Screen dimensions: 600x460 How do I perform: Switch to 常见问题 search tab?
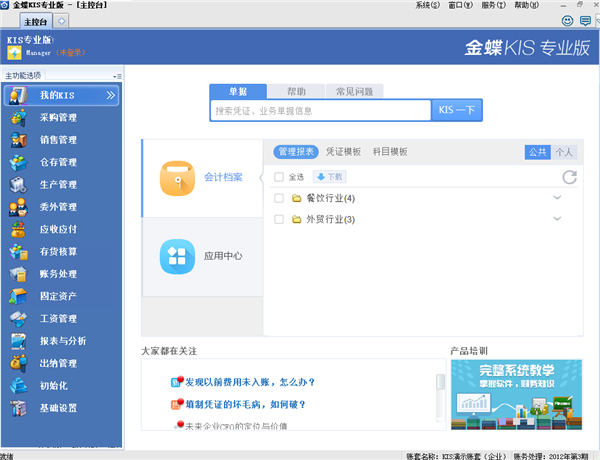355,91
